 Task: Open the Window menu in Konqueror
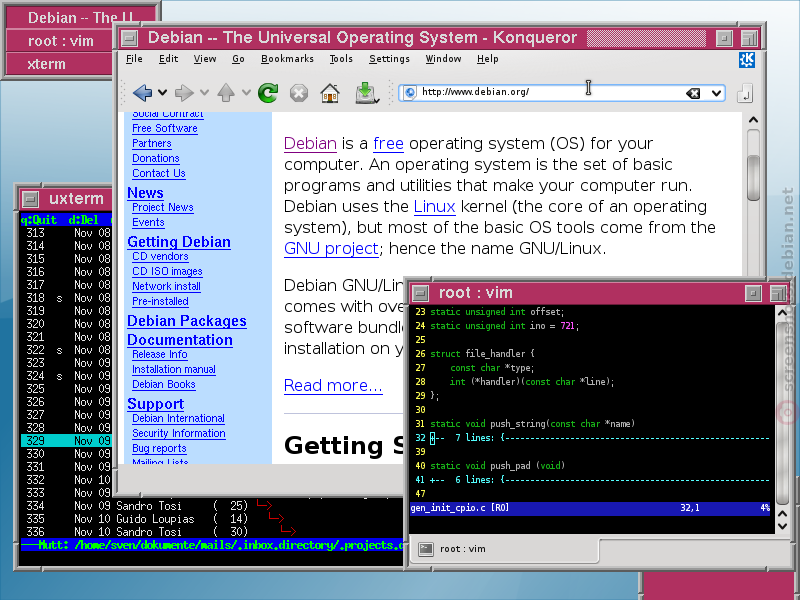443,59
